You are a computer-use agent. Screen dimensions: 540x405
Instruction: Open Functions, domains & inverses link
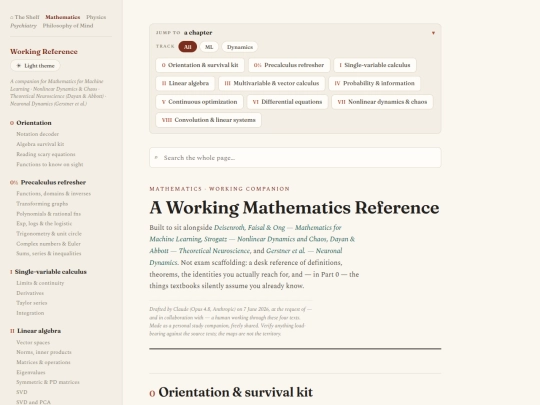click(54, 194)
